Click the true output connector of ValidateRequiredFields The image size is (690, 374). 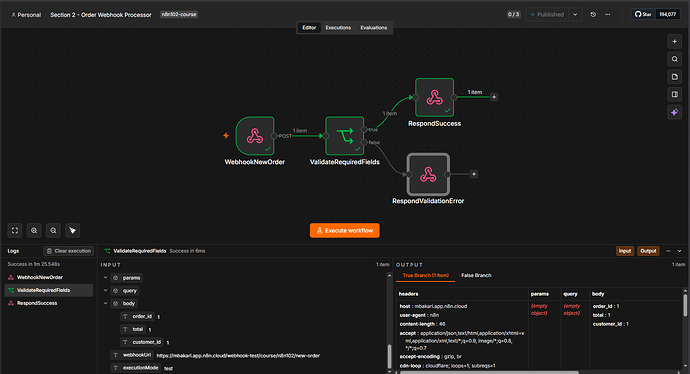point(364,129)
